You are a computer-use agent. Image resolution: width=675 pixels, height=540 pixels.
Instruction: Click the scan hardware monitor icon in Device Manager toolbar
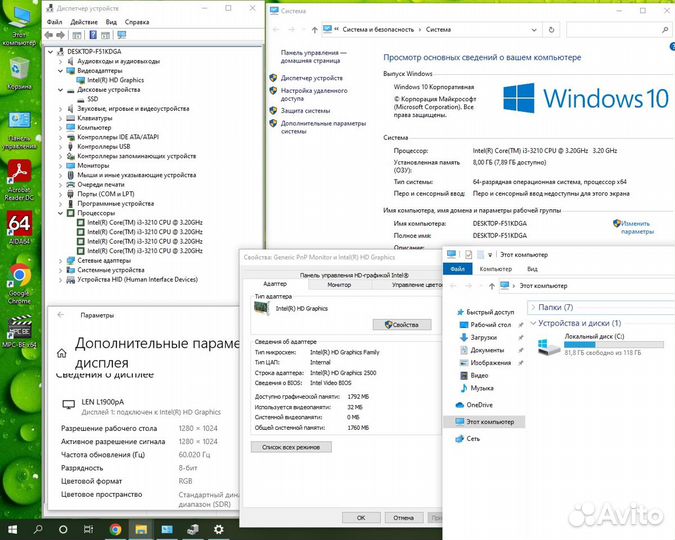click(122, 35)
